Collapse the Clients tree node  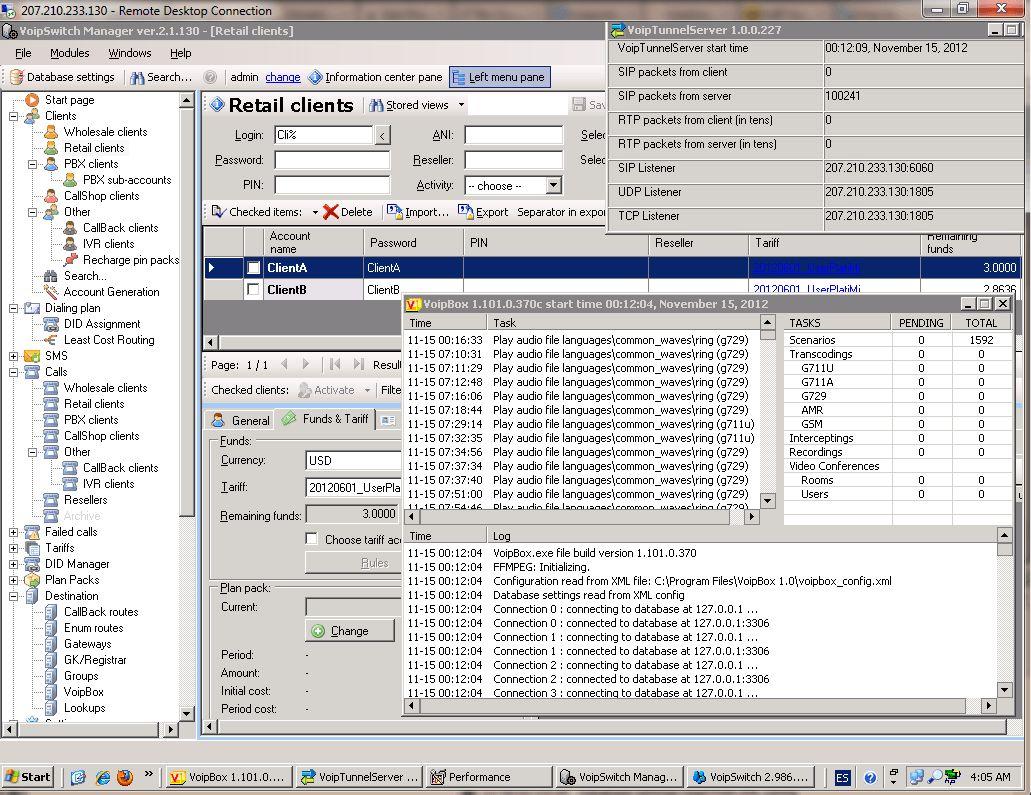coord(13,116)
